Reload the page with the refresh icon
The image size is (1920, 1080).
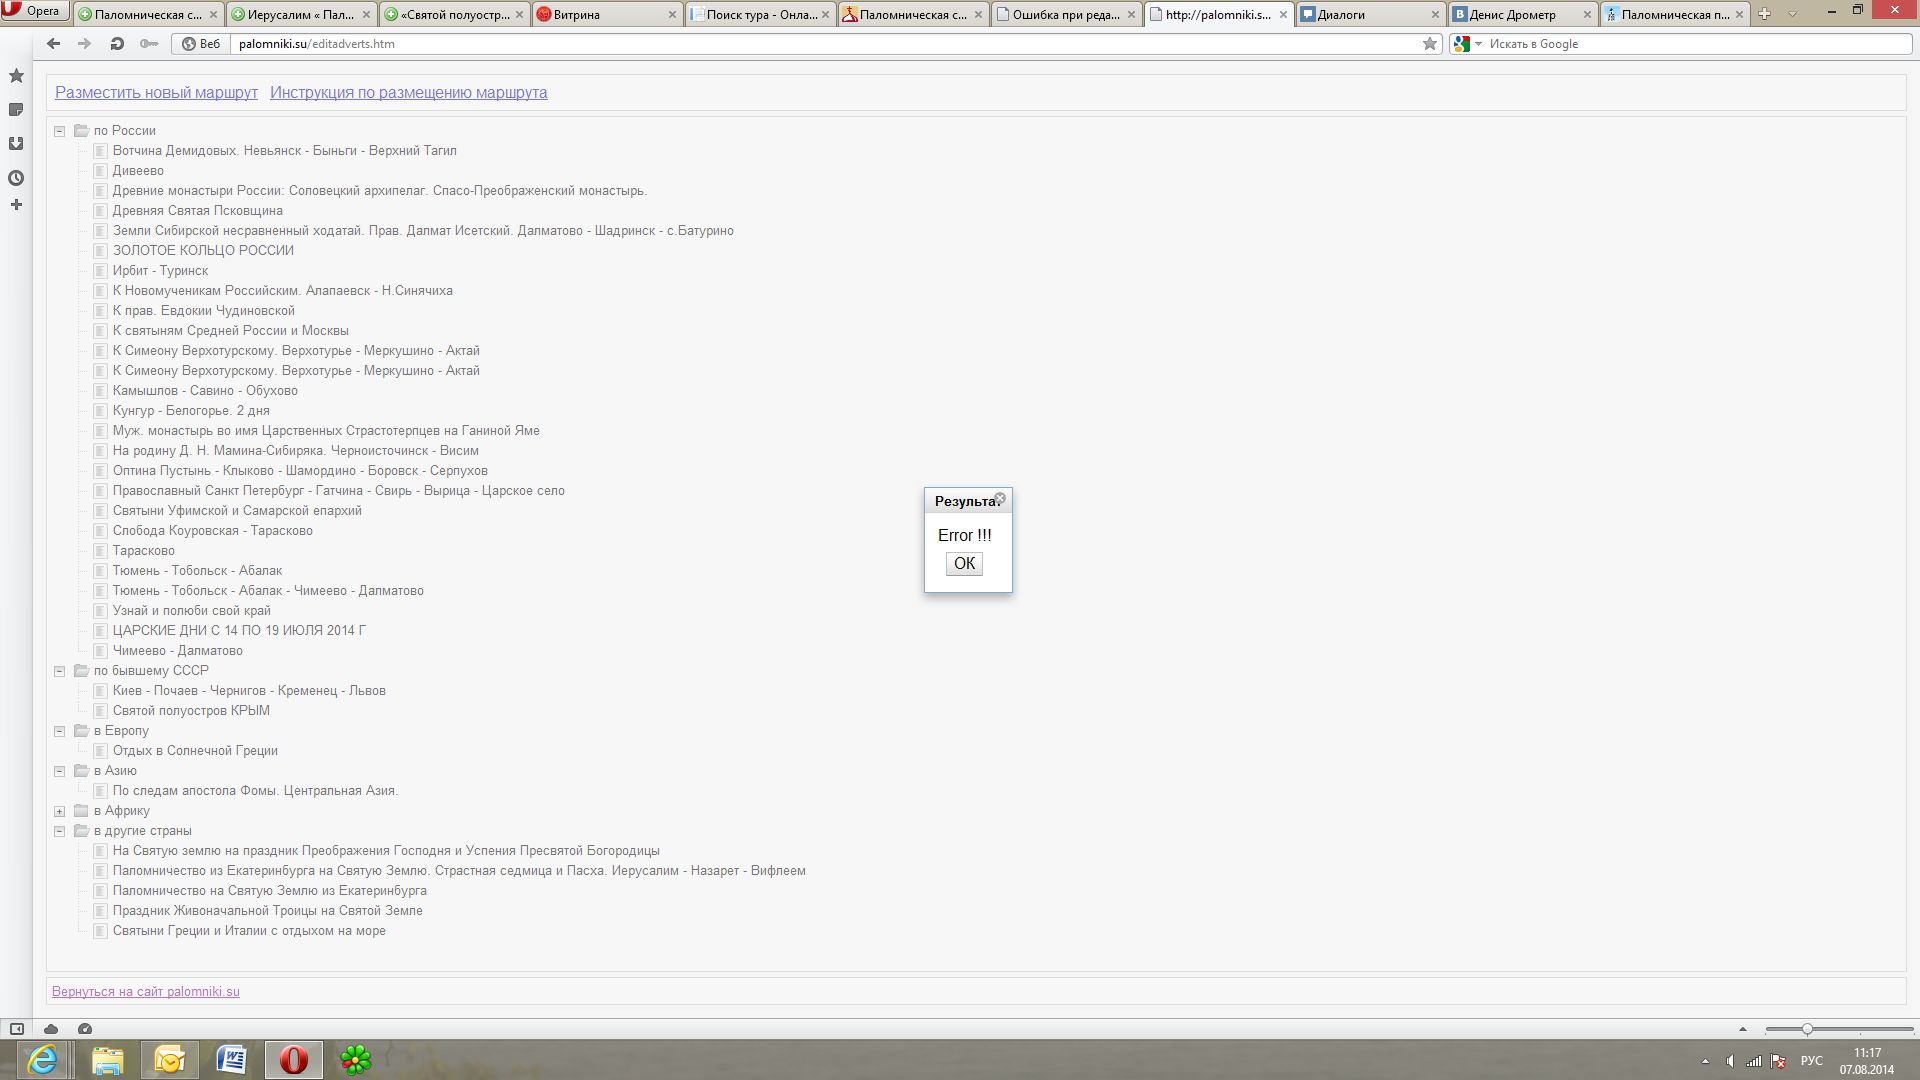pyautogui.click(x=117, y=44)
